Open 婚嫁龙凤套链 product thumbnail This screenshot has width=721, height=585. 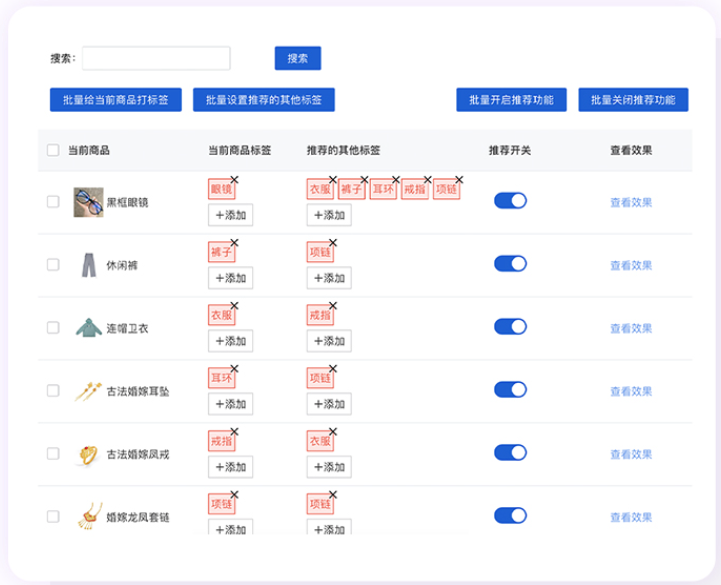click(89, 516)
